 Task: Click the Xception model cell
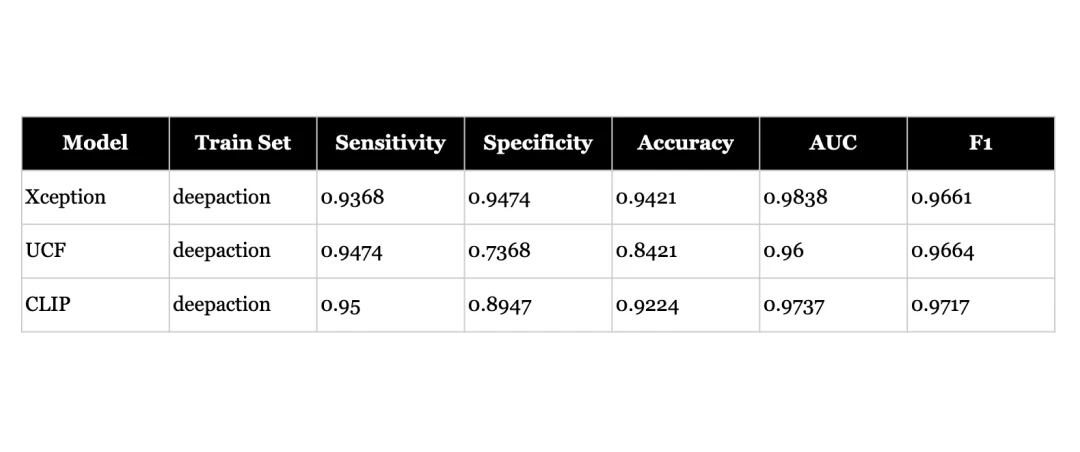65,197
